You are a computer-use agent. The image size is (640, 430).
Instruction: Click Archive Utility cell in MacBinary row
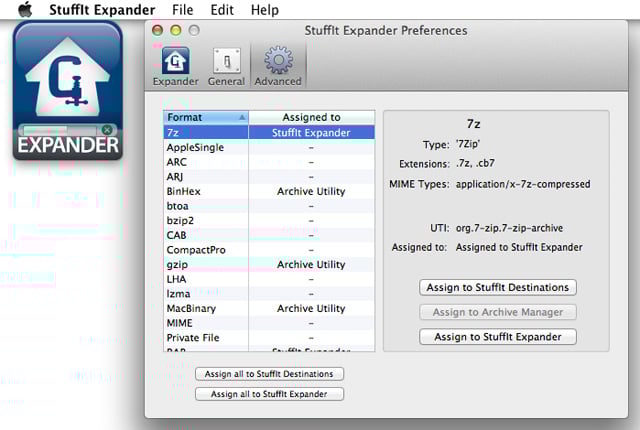pyautogui.click(x=311, y=308)
